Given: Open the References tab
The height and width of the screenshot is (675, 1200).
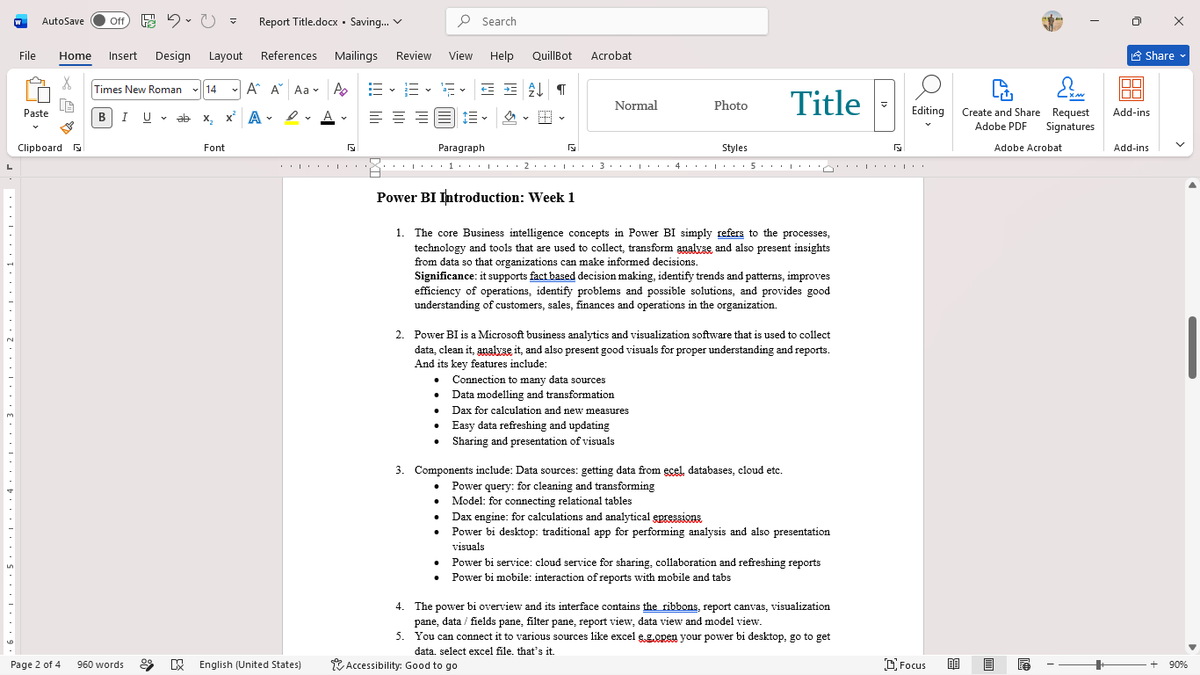Looking at the screenshot, I should 289,56.
